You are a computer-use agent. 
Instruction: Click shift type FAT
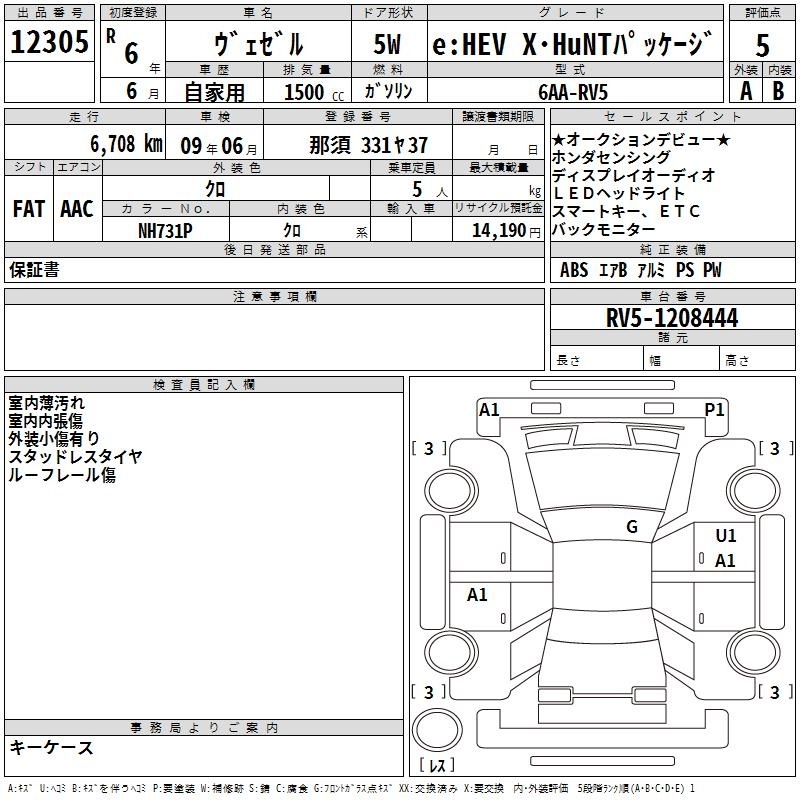(x=29, y=209)
